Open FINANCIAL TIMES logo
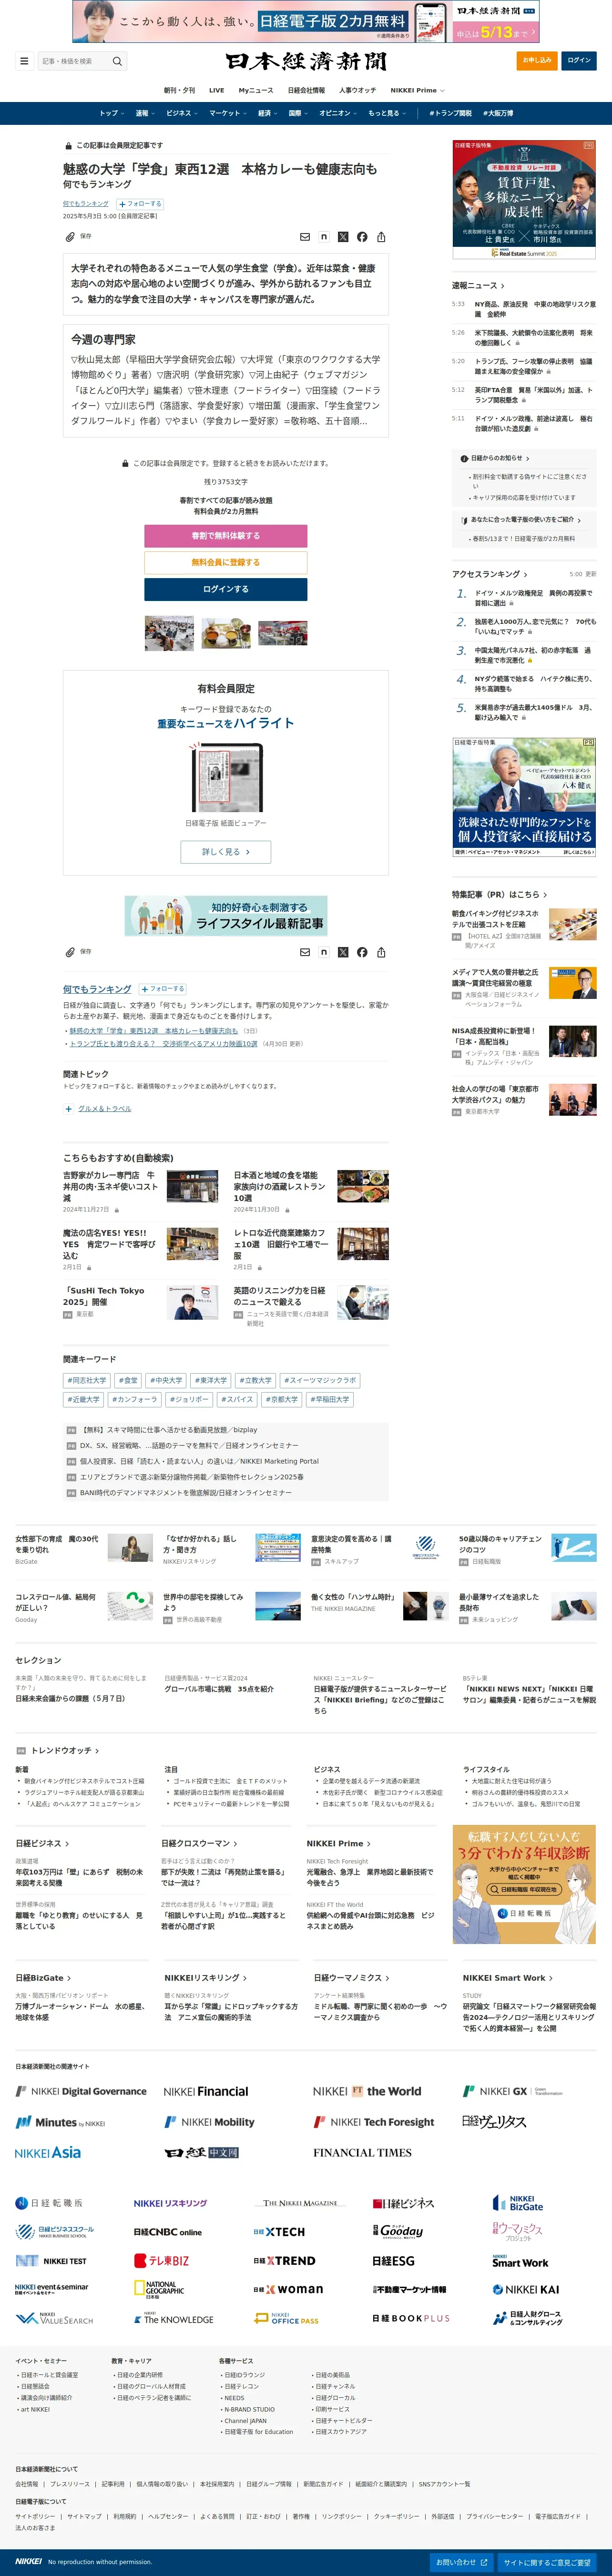This screenshot has width=612, height=2576. tap(362, 2153)
